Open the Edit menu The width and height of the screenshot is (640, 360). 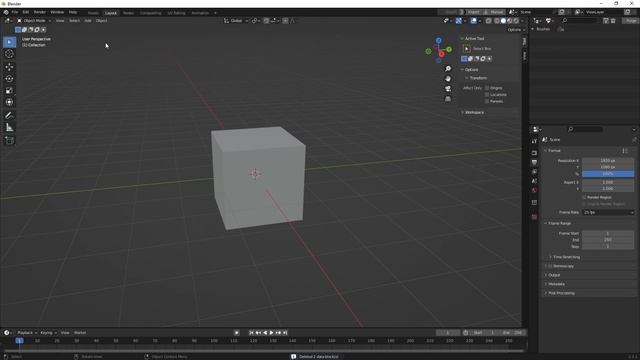[26, 12]
